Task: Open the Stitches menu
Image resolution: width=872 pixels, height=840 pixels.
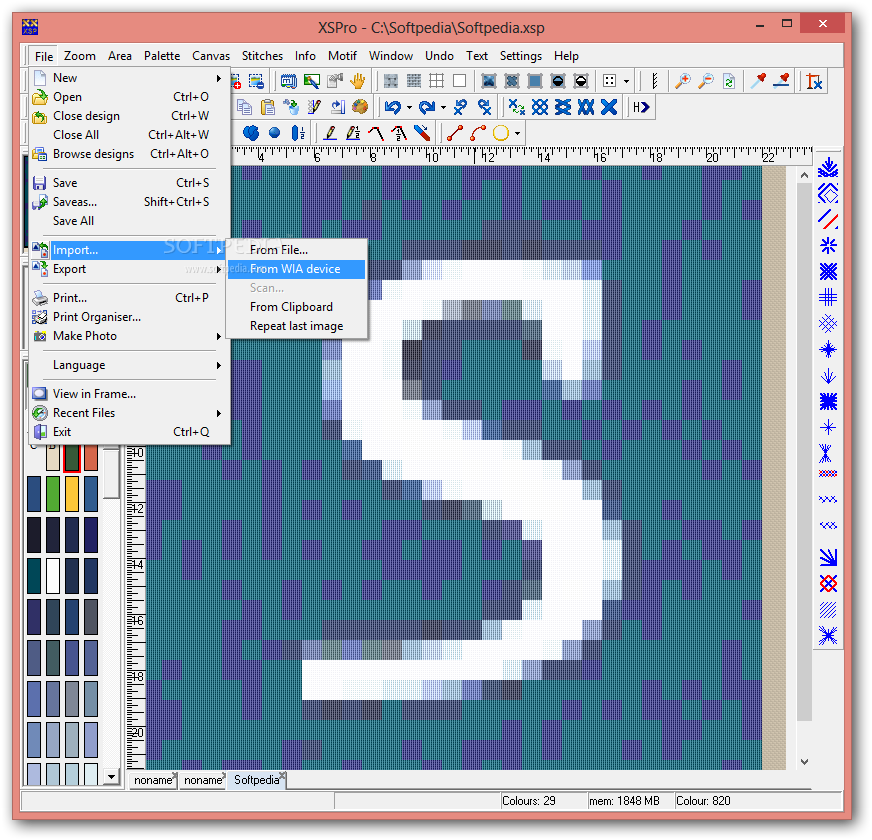Action: (262, 56)
